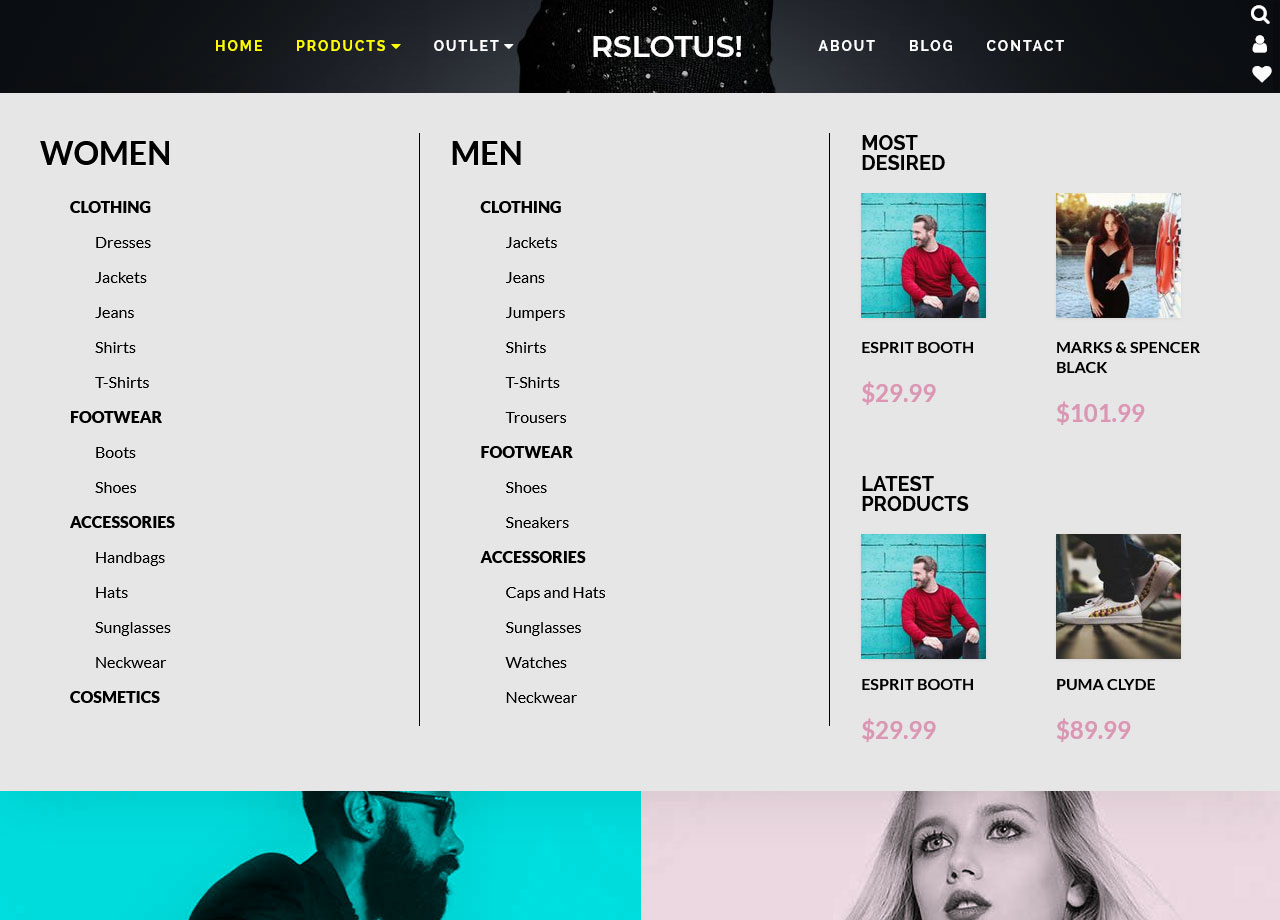
Task: Open the Contact page
Action: [x=1026, y=46]
